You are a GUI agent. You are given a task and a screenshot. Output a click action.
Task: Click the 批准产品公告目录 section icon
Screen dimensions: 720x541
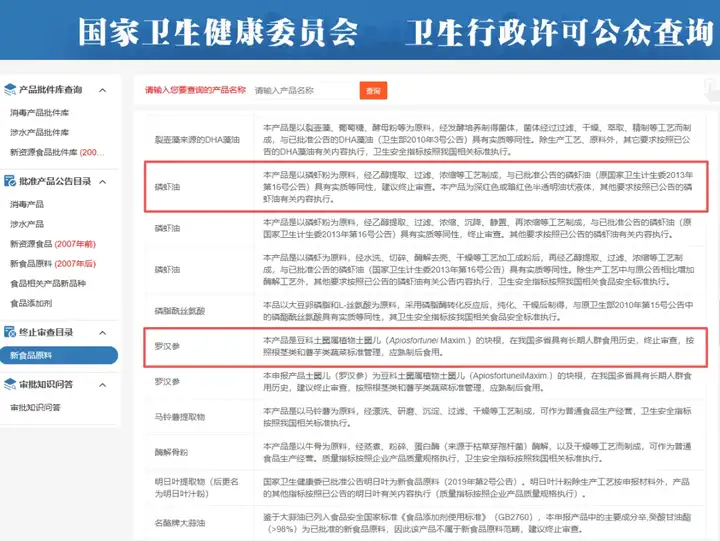click(10, 181)
